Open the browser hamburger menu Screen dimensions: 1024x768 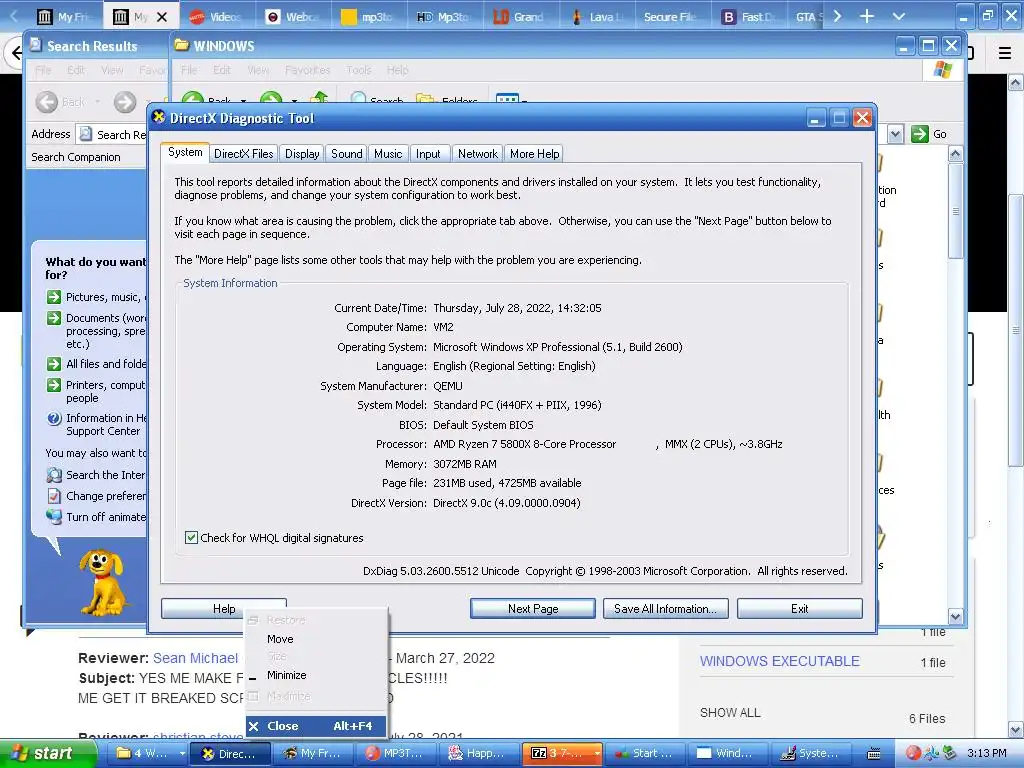(1004, 52)
